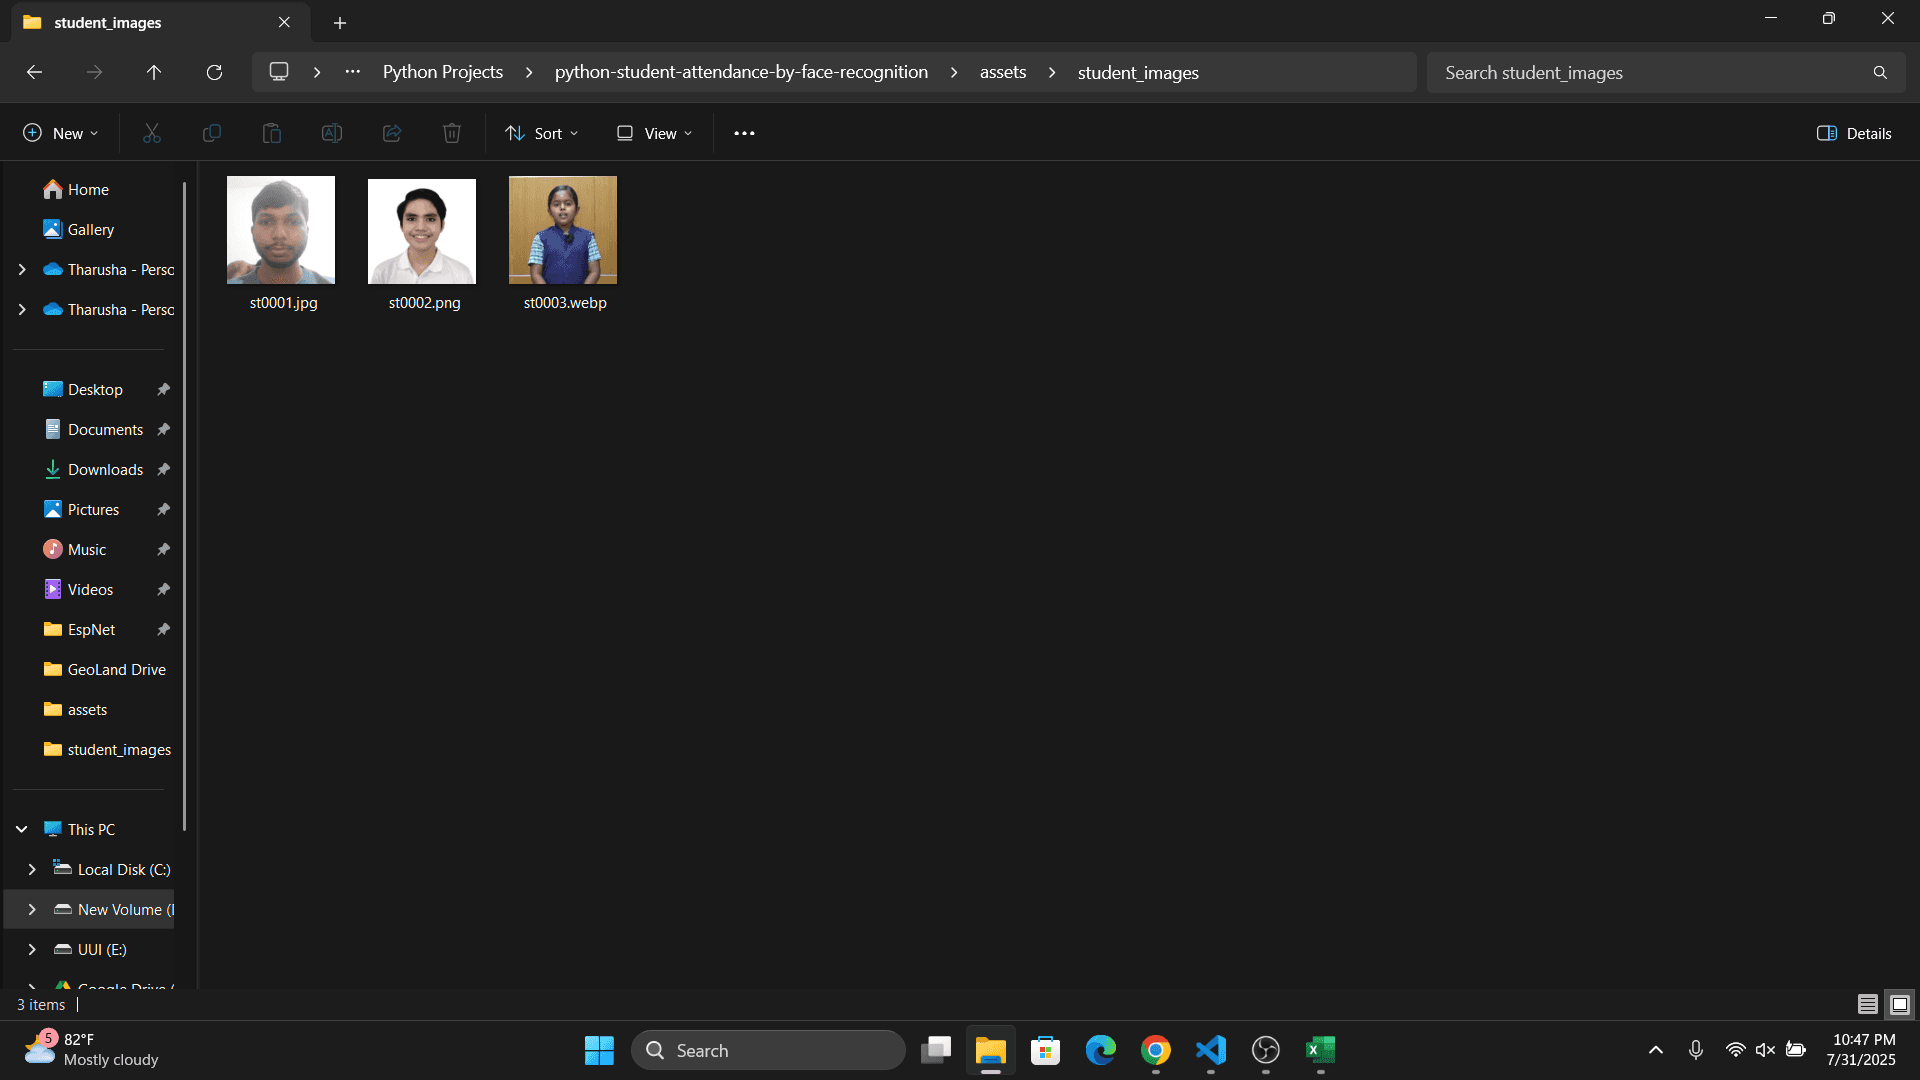Open the Sort dropdown menu
The image size is (1920, 1080).
point(542,133)
